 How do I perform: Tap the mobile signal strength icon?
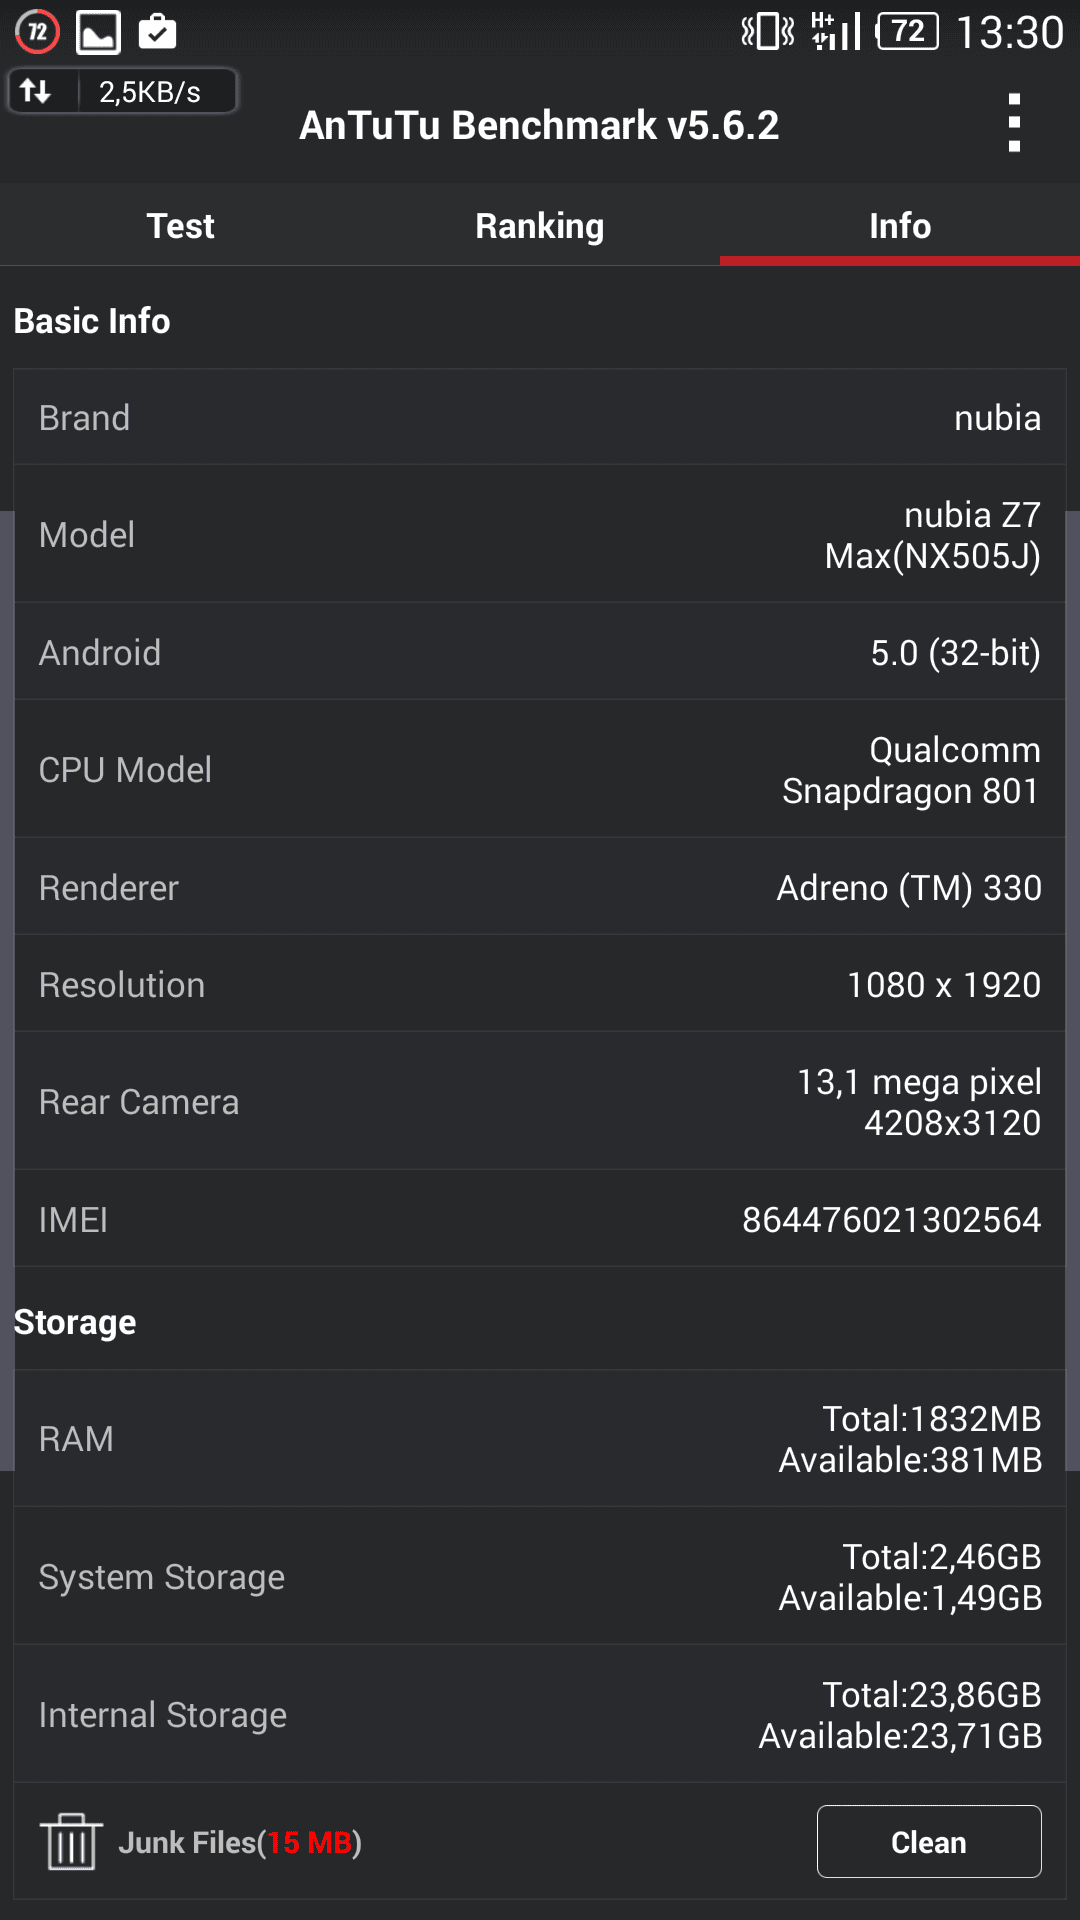[836, 32]
